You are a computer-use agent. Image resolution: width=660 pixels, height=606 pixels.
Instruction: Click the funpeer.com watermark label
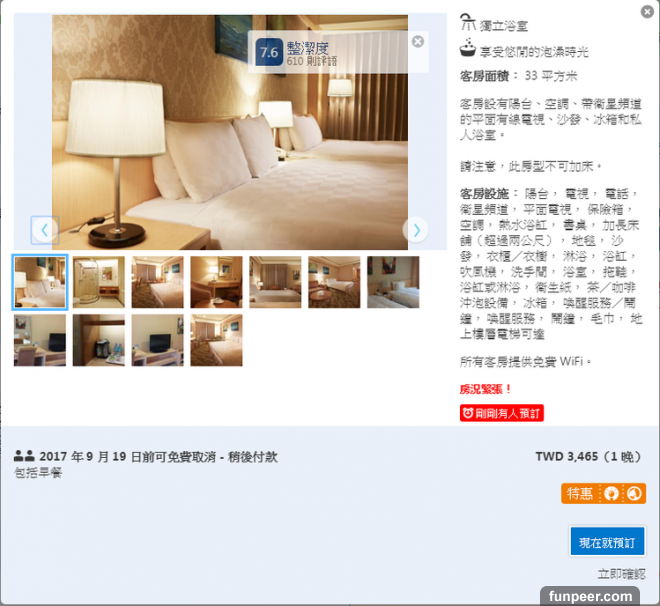tap(590, 596)
